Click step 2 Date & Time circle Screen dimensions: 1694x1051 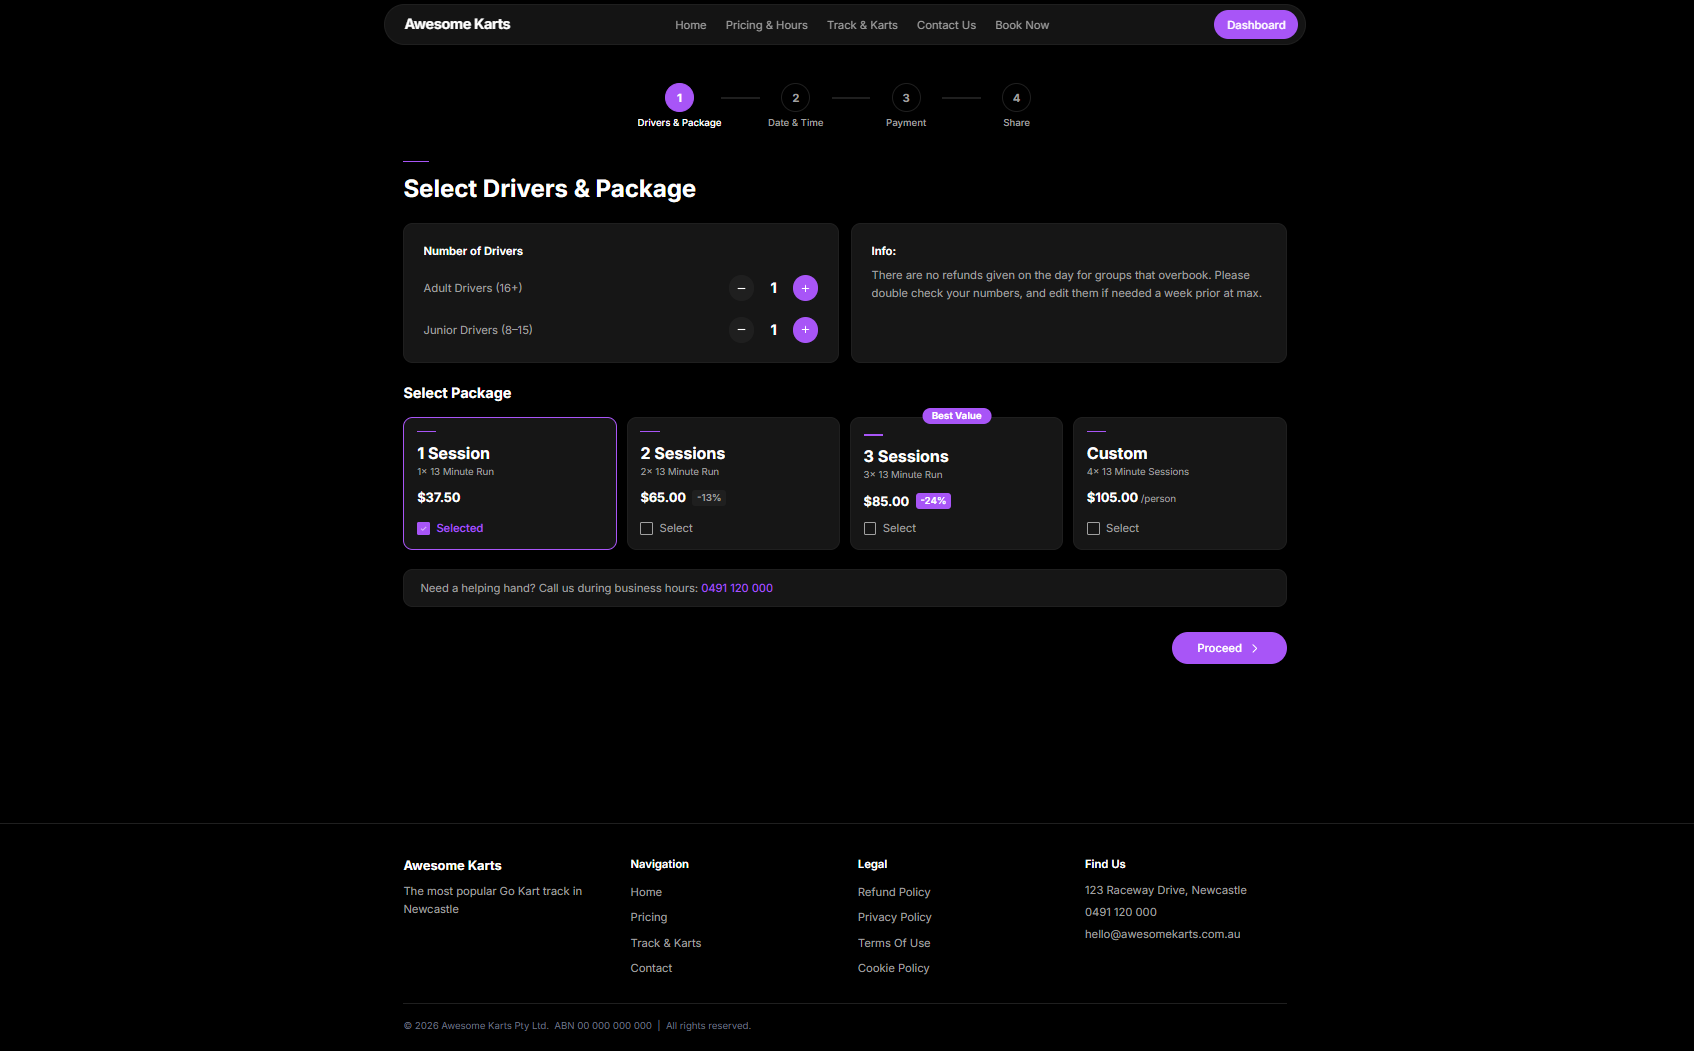click(x=795, y=98)
